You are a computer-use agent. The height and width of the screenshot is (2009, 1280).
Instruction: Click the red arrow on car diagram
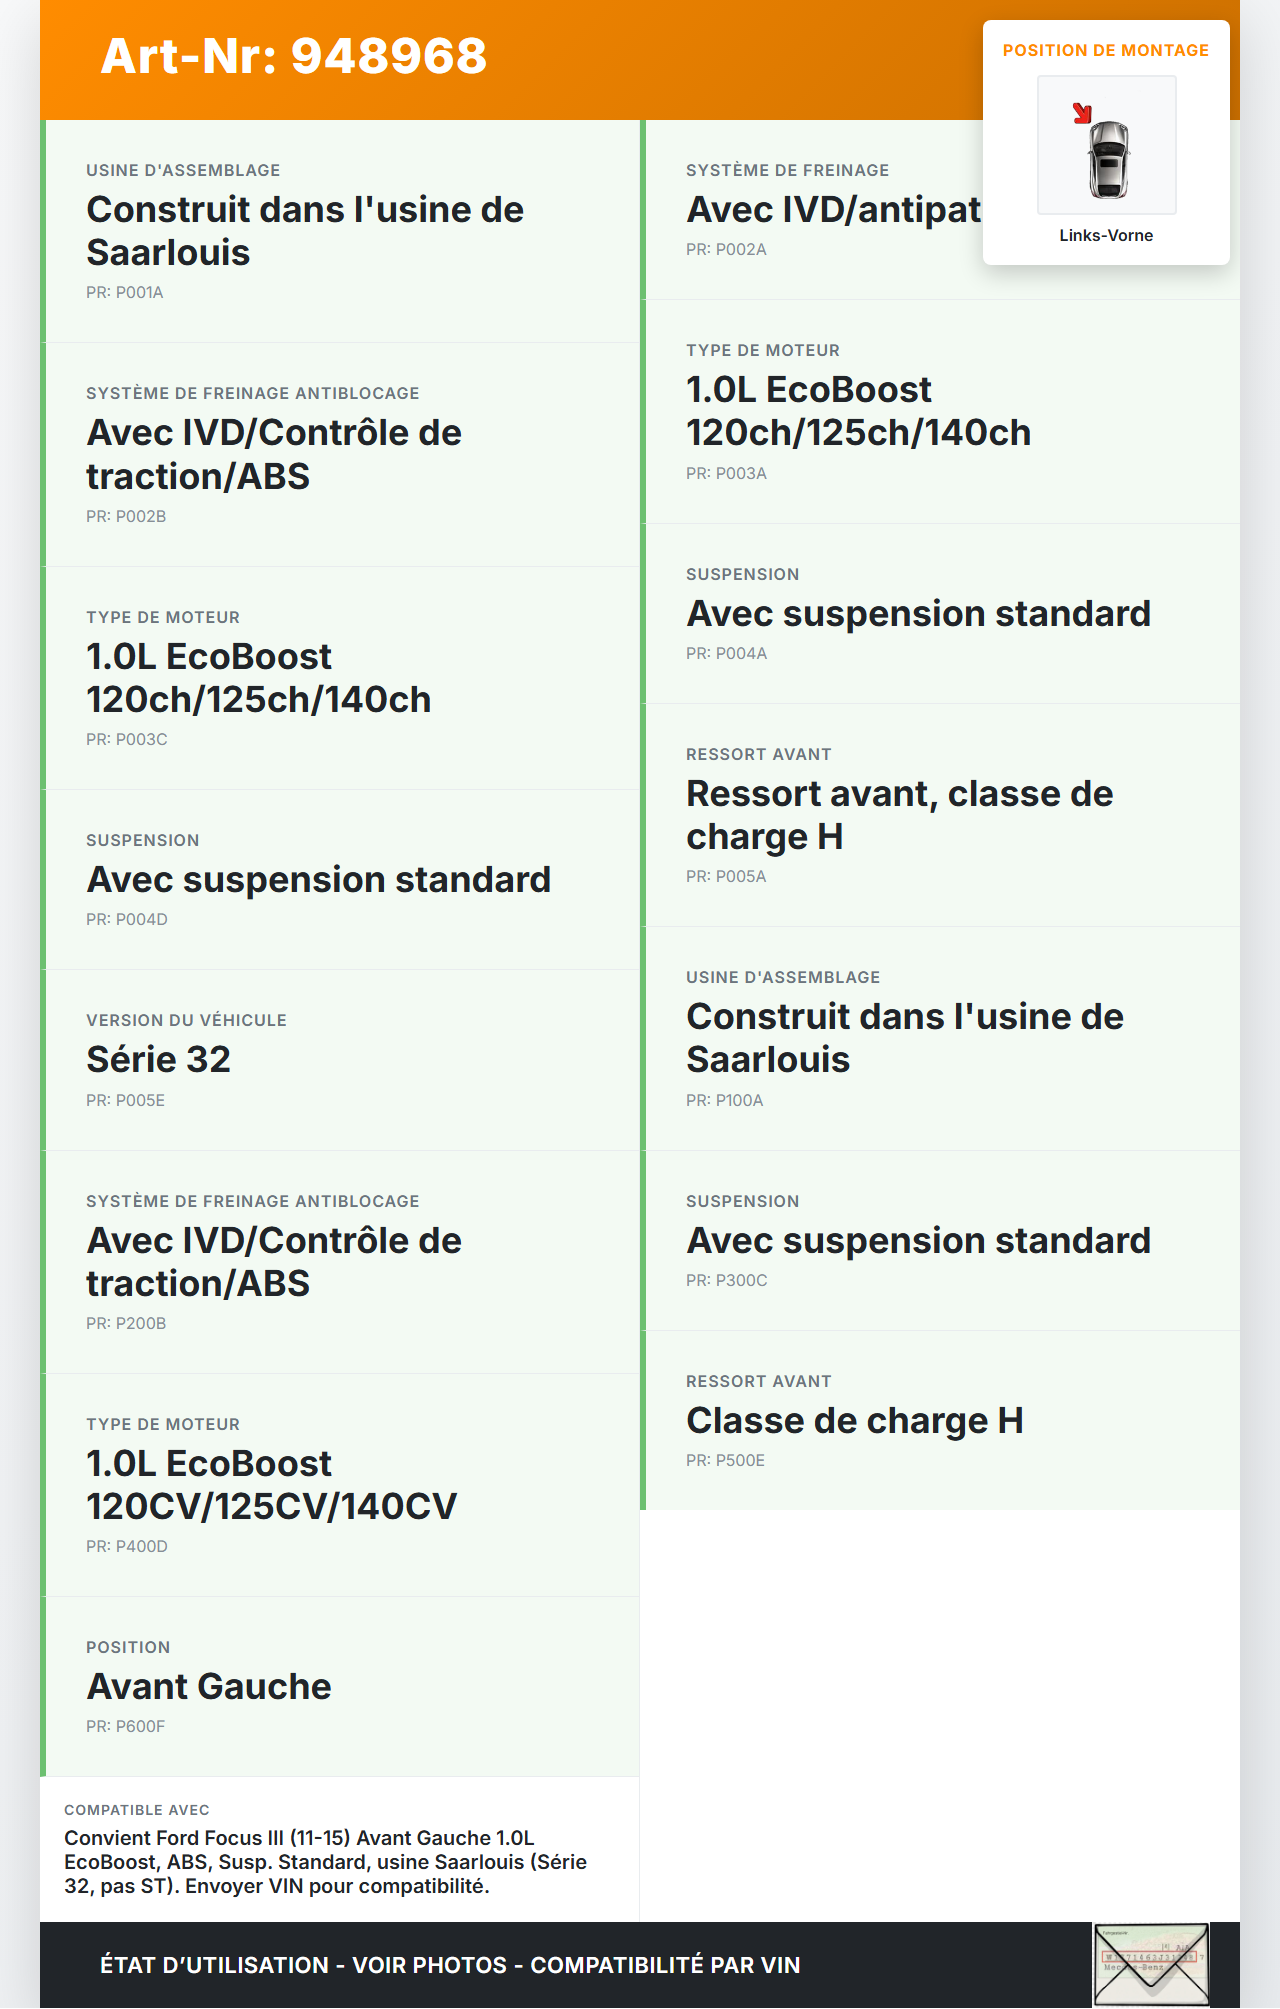click(1082, 113)
